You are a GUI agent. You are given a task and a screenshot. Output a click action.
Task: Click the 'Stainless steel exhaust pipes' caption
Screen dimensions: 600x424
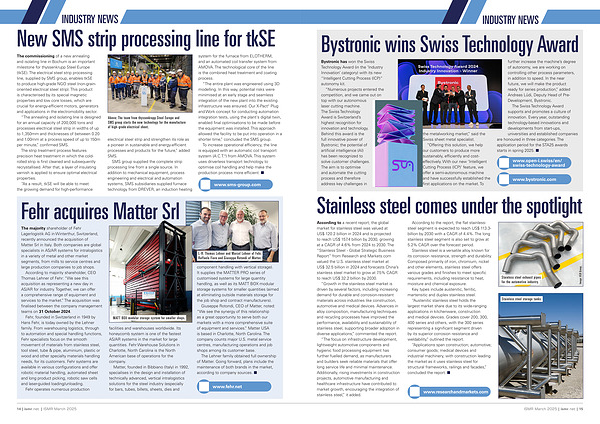pos(521,280)
